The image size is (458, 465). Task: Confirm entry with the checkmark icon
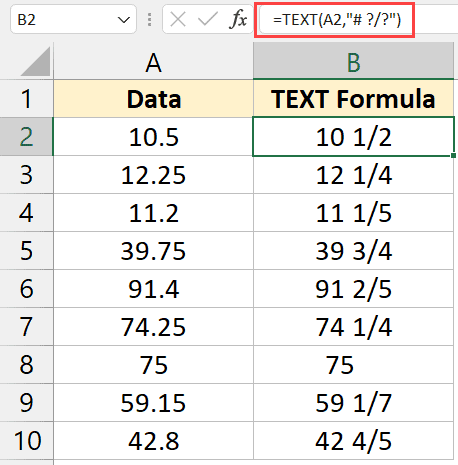[x=208, y=19]
